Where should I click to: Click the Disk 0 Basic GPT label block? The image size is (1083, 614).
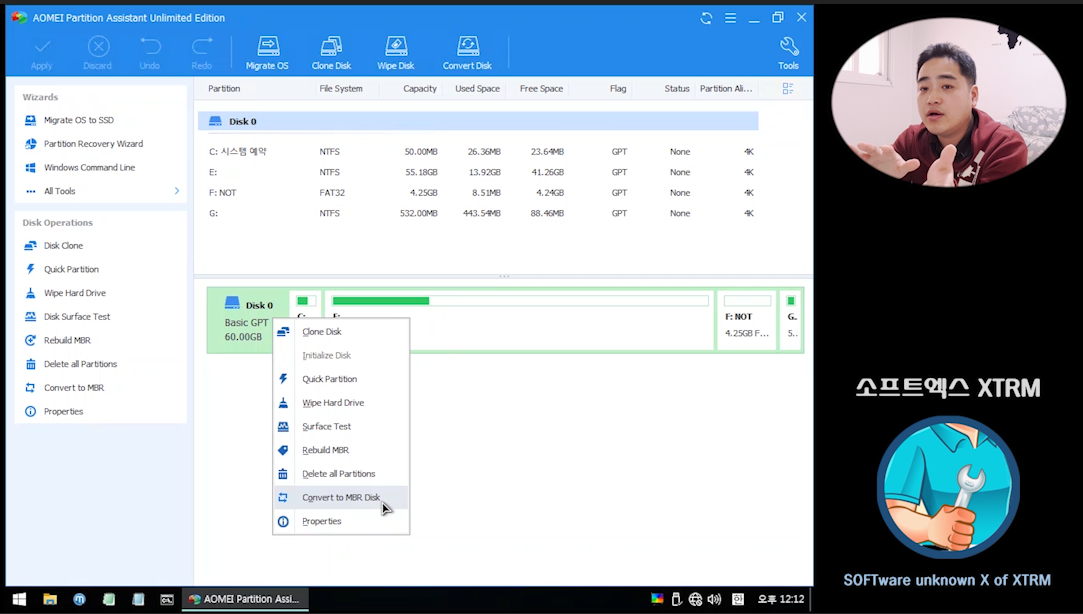click(248, 320)
